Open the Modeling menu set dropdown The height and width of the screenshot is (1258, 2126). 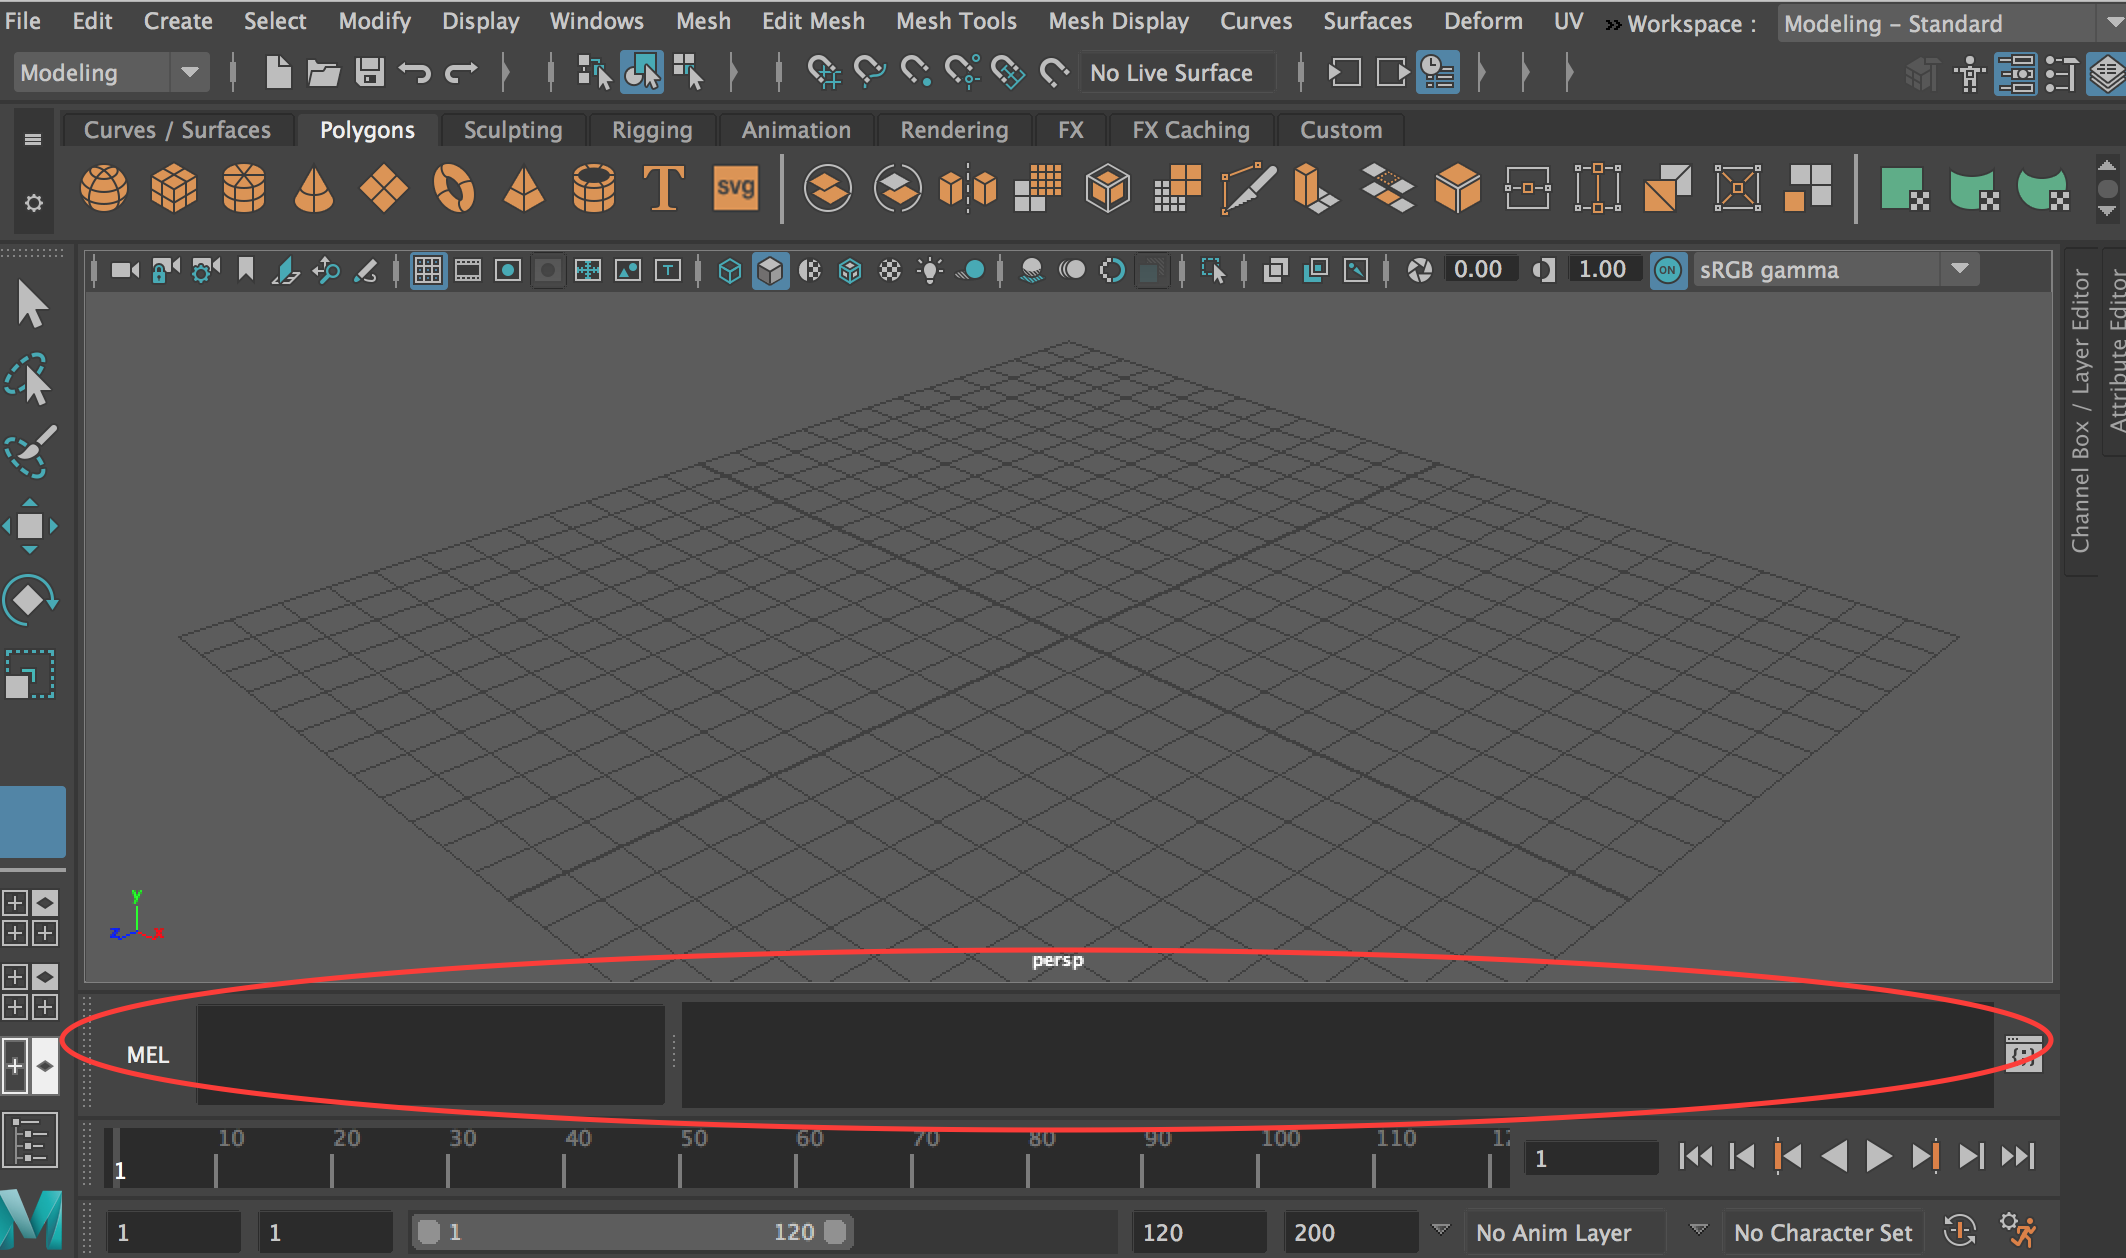pyautogui.click(x=112, y=72)
